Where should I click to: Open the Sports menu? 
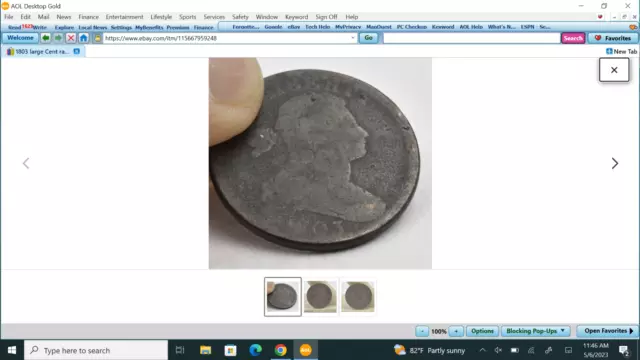pyautogui.click(x=187, y=17)
